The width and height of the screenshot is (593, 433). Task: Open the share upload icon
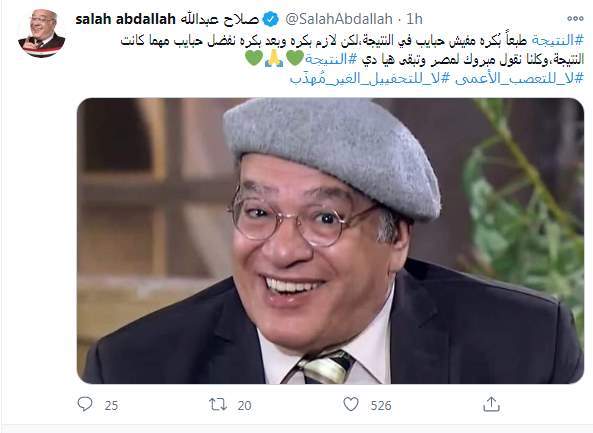(491, 404)
